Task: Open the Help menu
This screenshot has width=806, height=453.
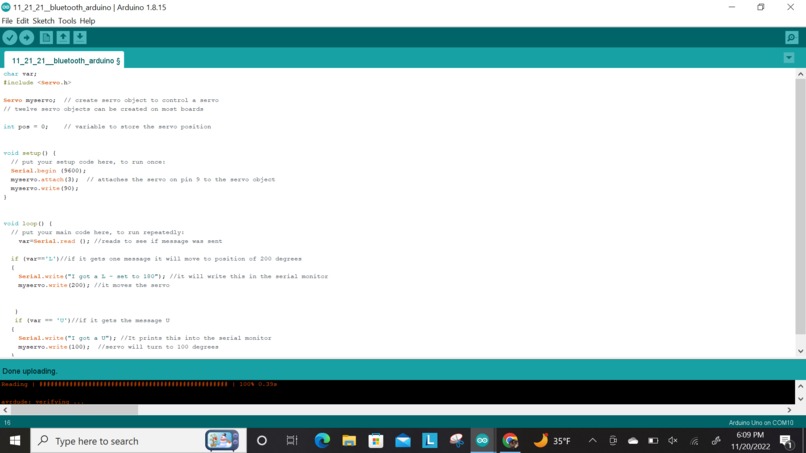Action: pos(87,21)
